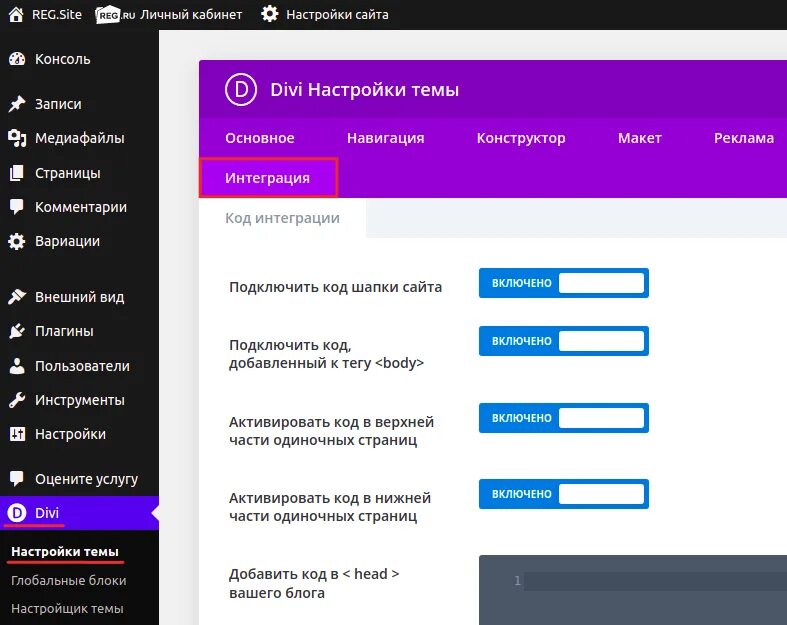
Task: Click the Записи pin icon
Action: (x=17, y=104)
